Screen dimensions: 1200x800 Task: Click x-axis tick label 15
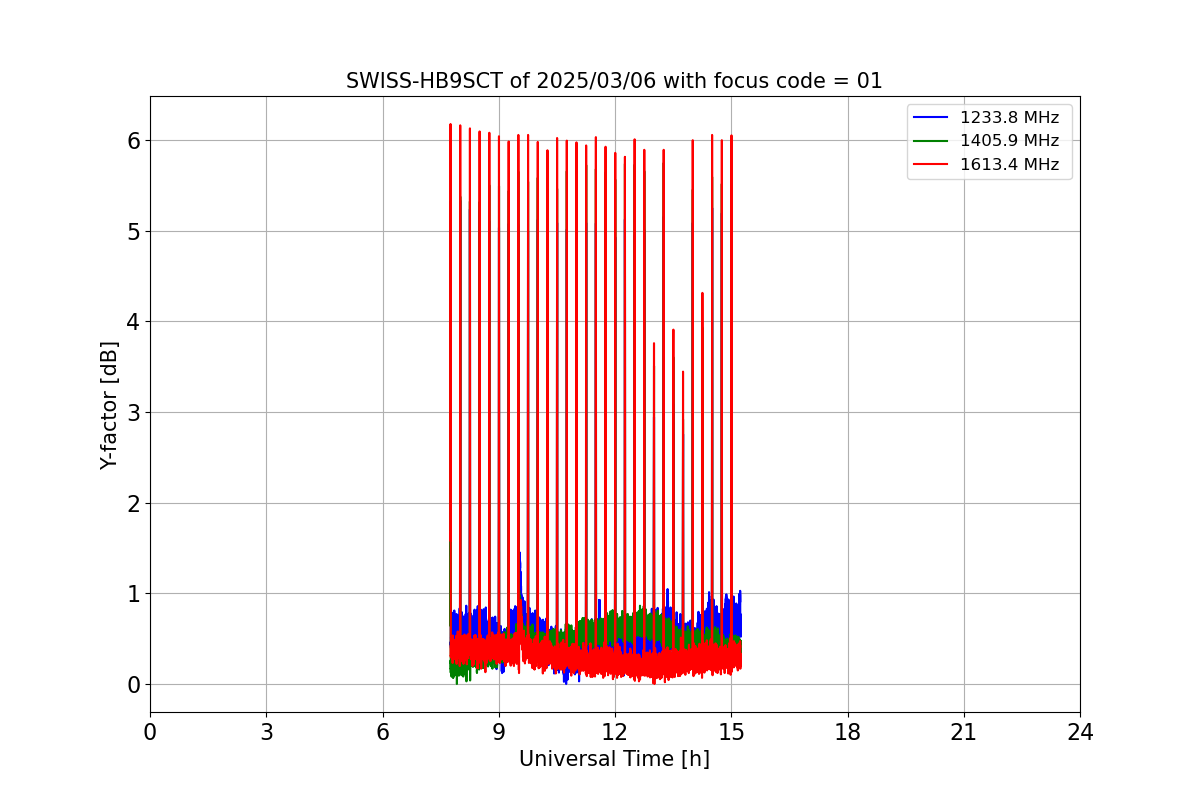click(731, 732)
